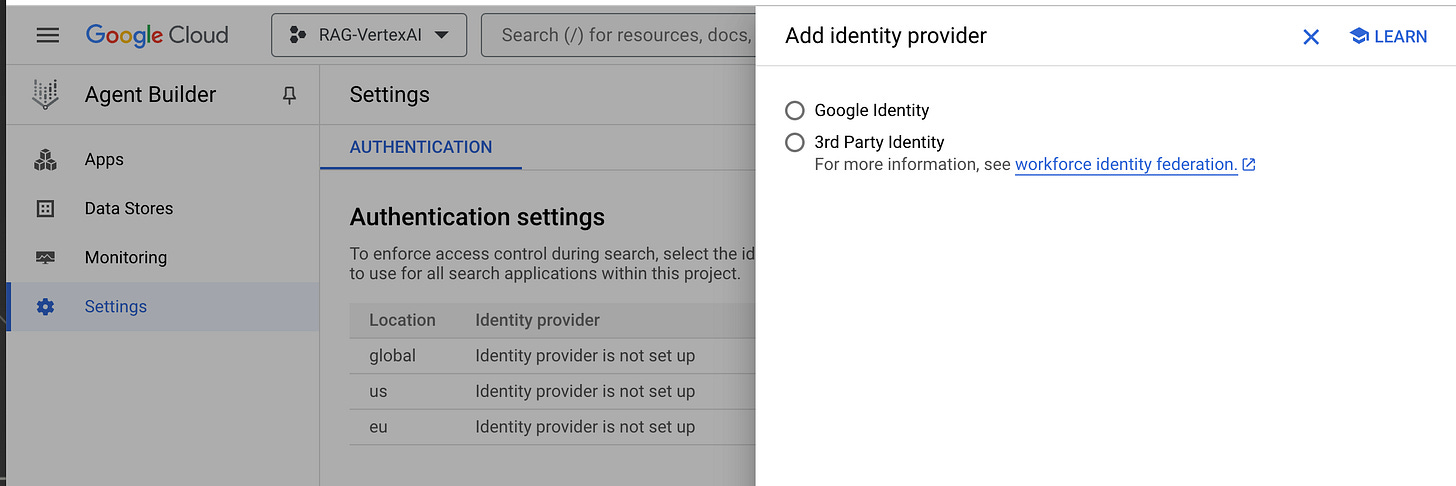Click the Google Cloud logo
The image size is (1456, 486).
[x=157, y=35]
